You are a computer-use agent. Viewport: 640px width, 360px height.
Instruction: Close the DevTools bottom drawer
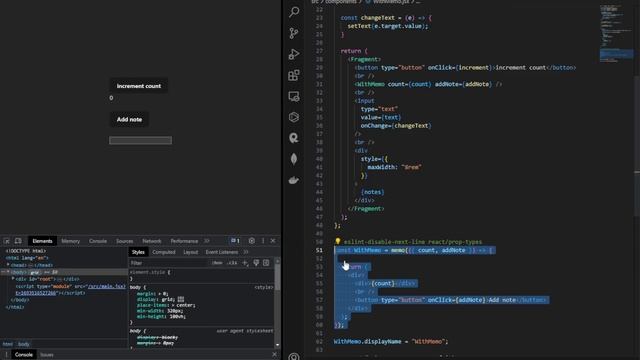click(x=274, y=354)
